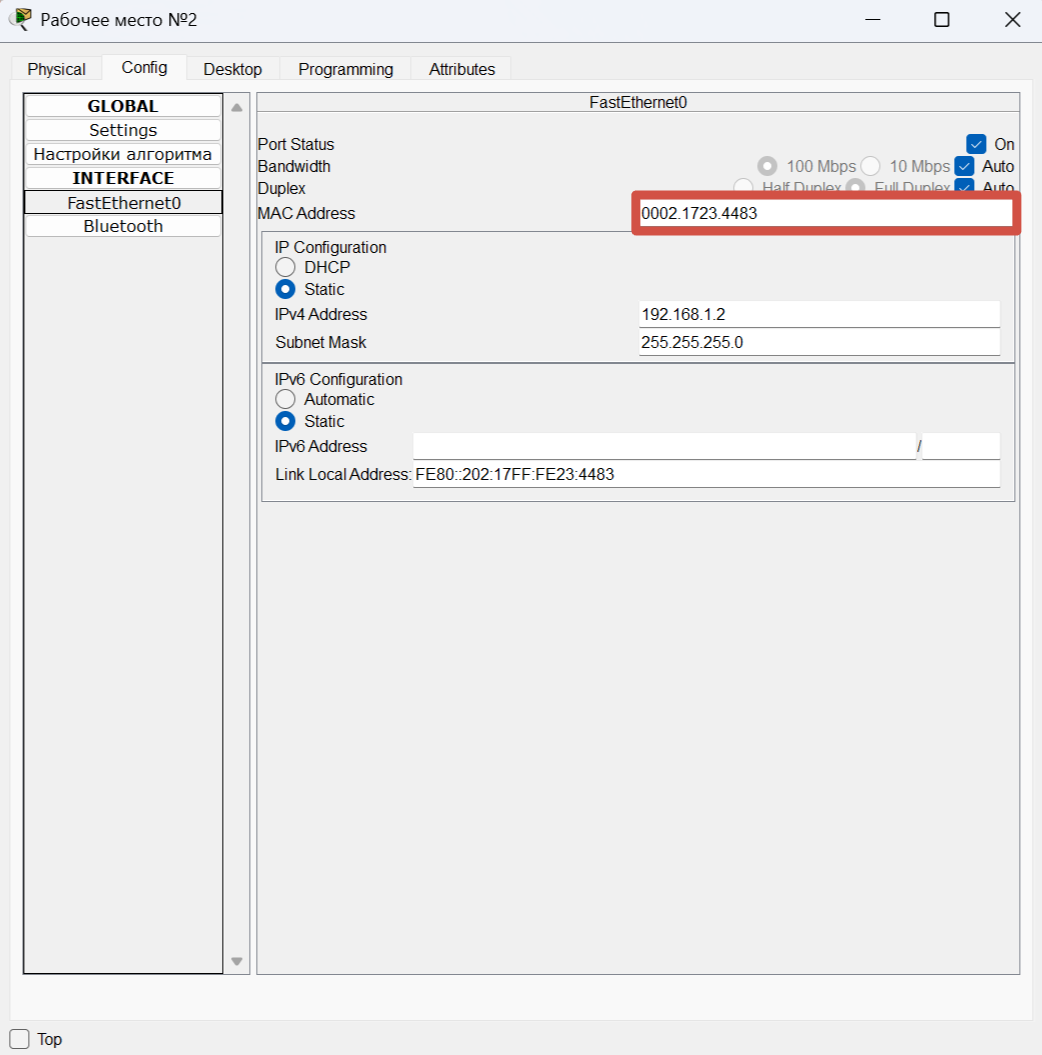Minimize the Рабочее место №2 window

click(872, 20)
